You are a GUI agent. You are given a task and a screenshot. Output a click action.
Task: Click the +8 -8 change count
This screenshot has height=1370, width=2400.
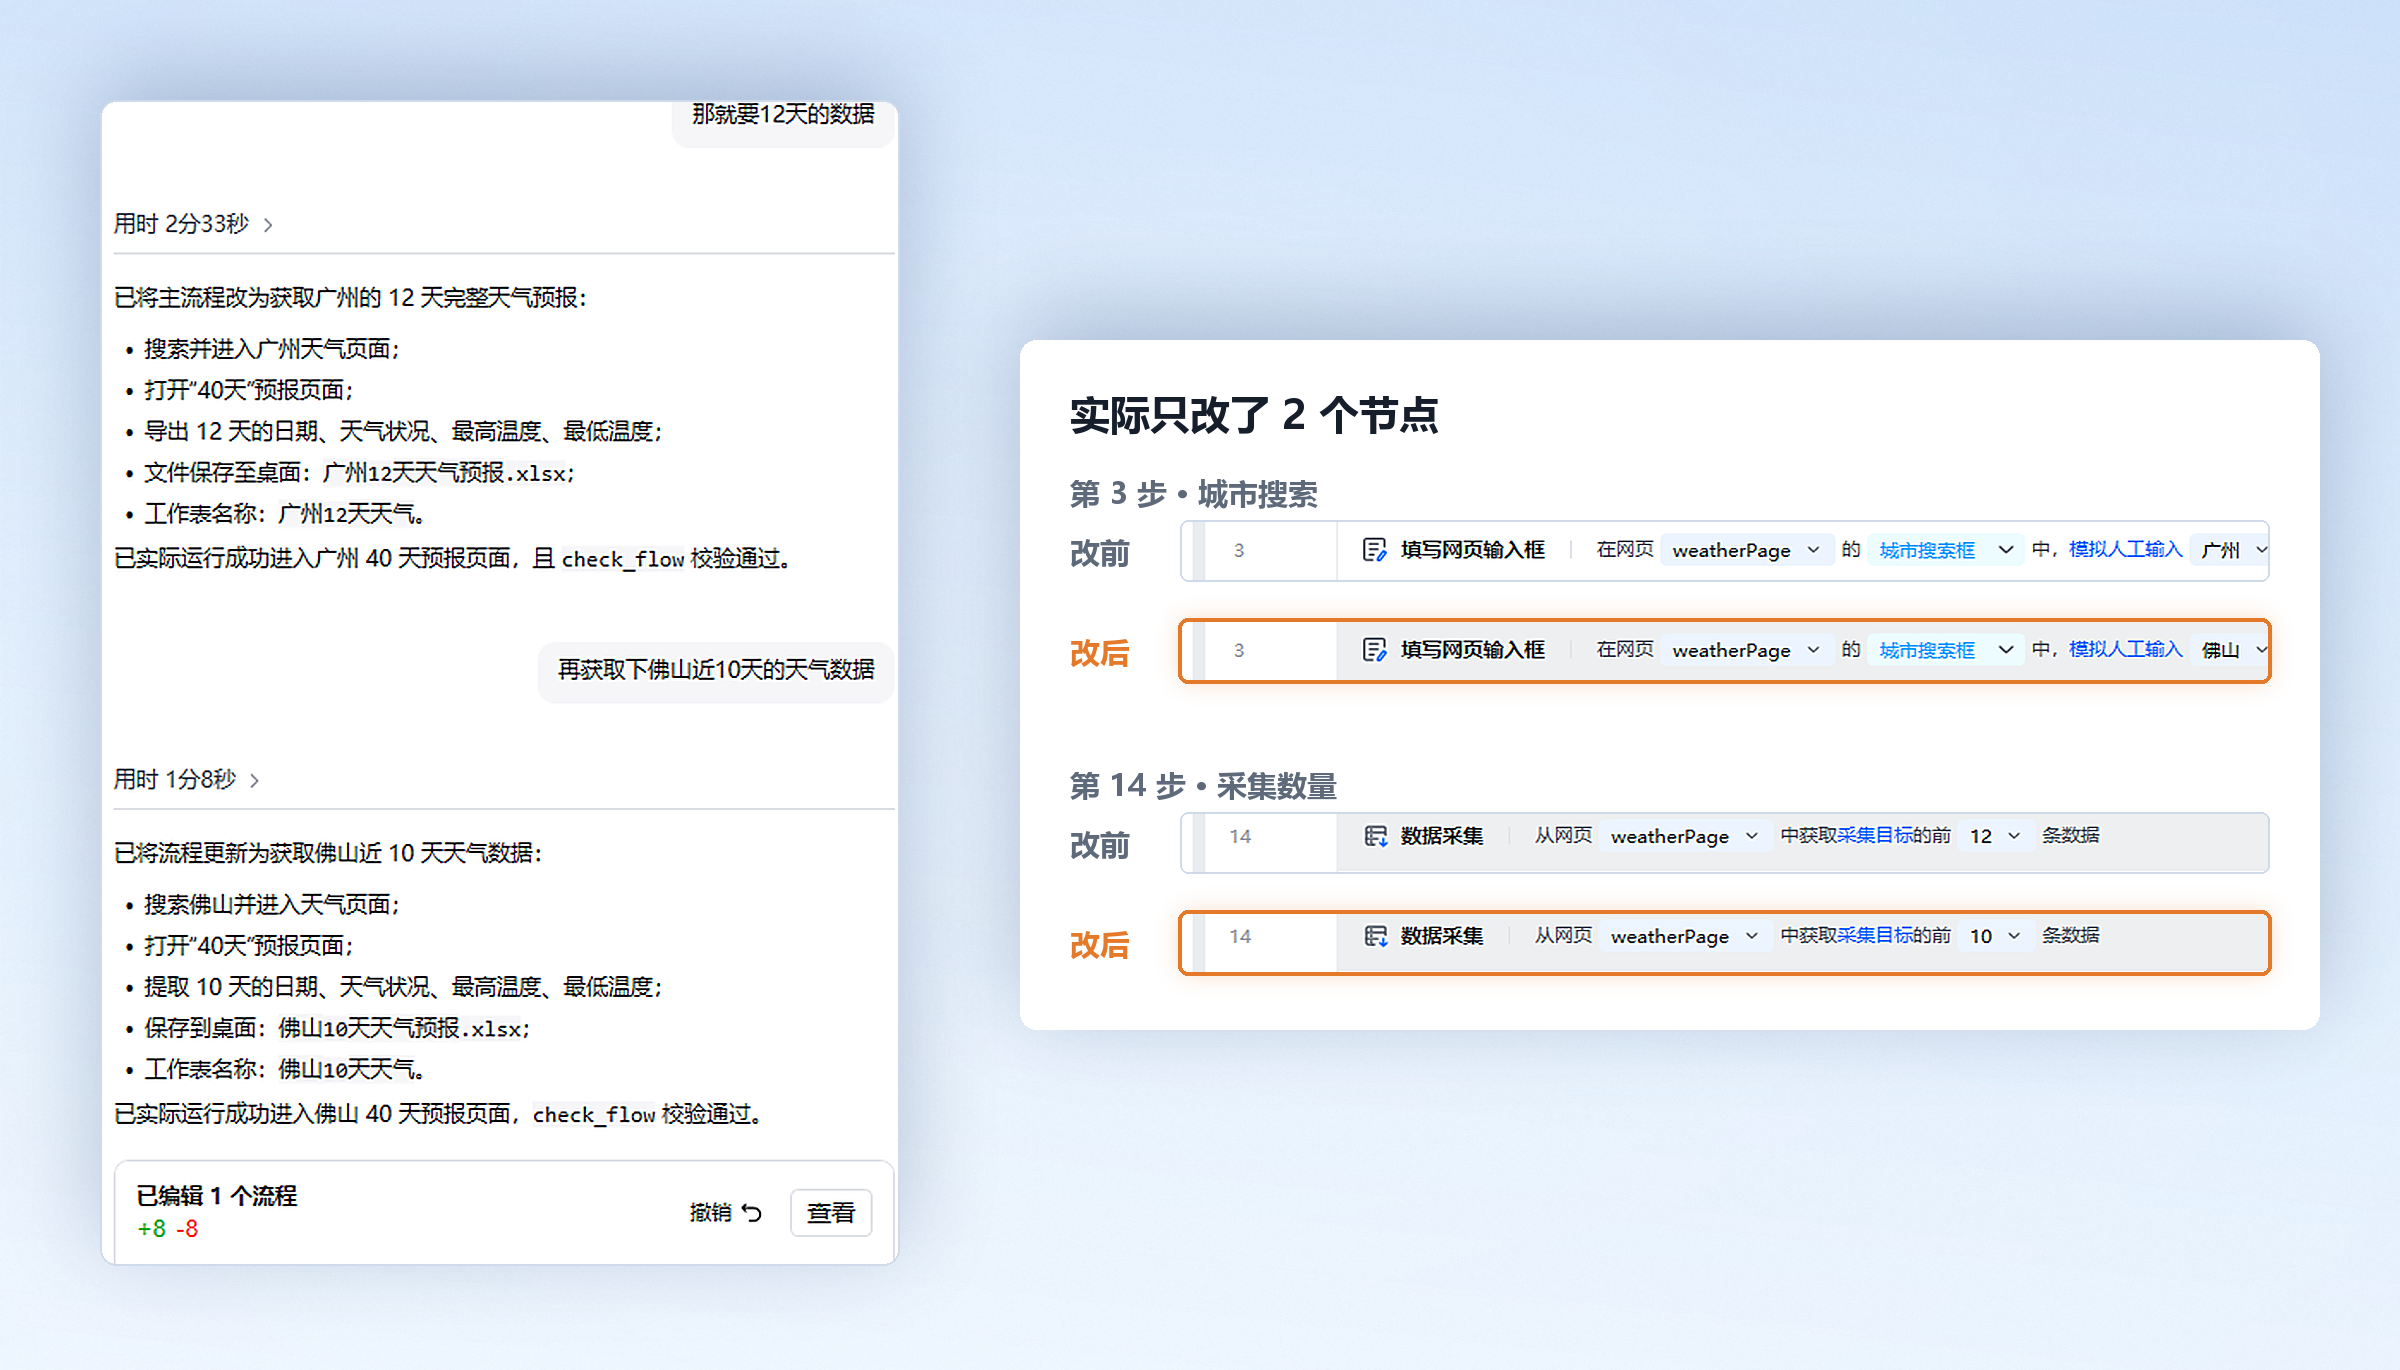click(x=168, y=1229)
